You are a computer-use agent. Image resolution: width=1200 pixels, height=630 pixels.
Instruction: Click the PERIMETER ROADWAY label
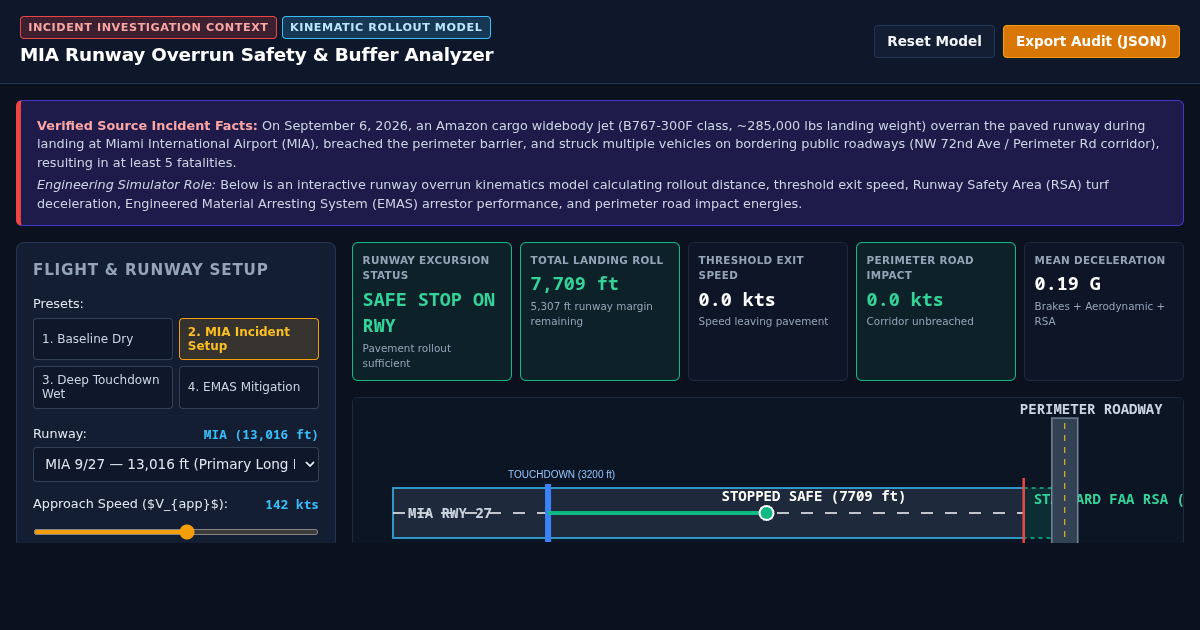[1091, 409]
